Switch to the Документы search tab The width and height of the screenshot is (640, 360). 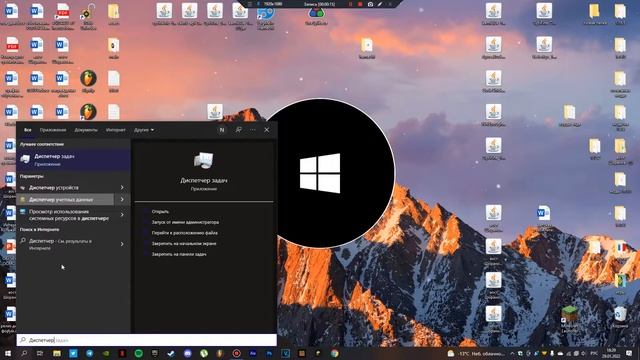pos(86,130)
